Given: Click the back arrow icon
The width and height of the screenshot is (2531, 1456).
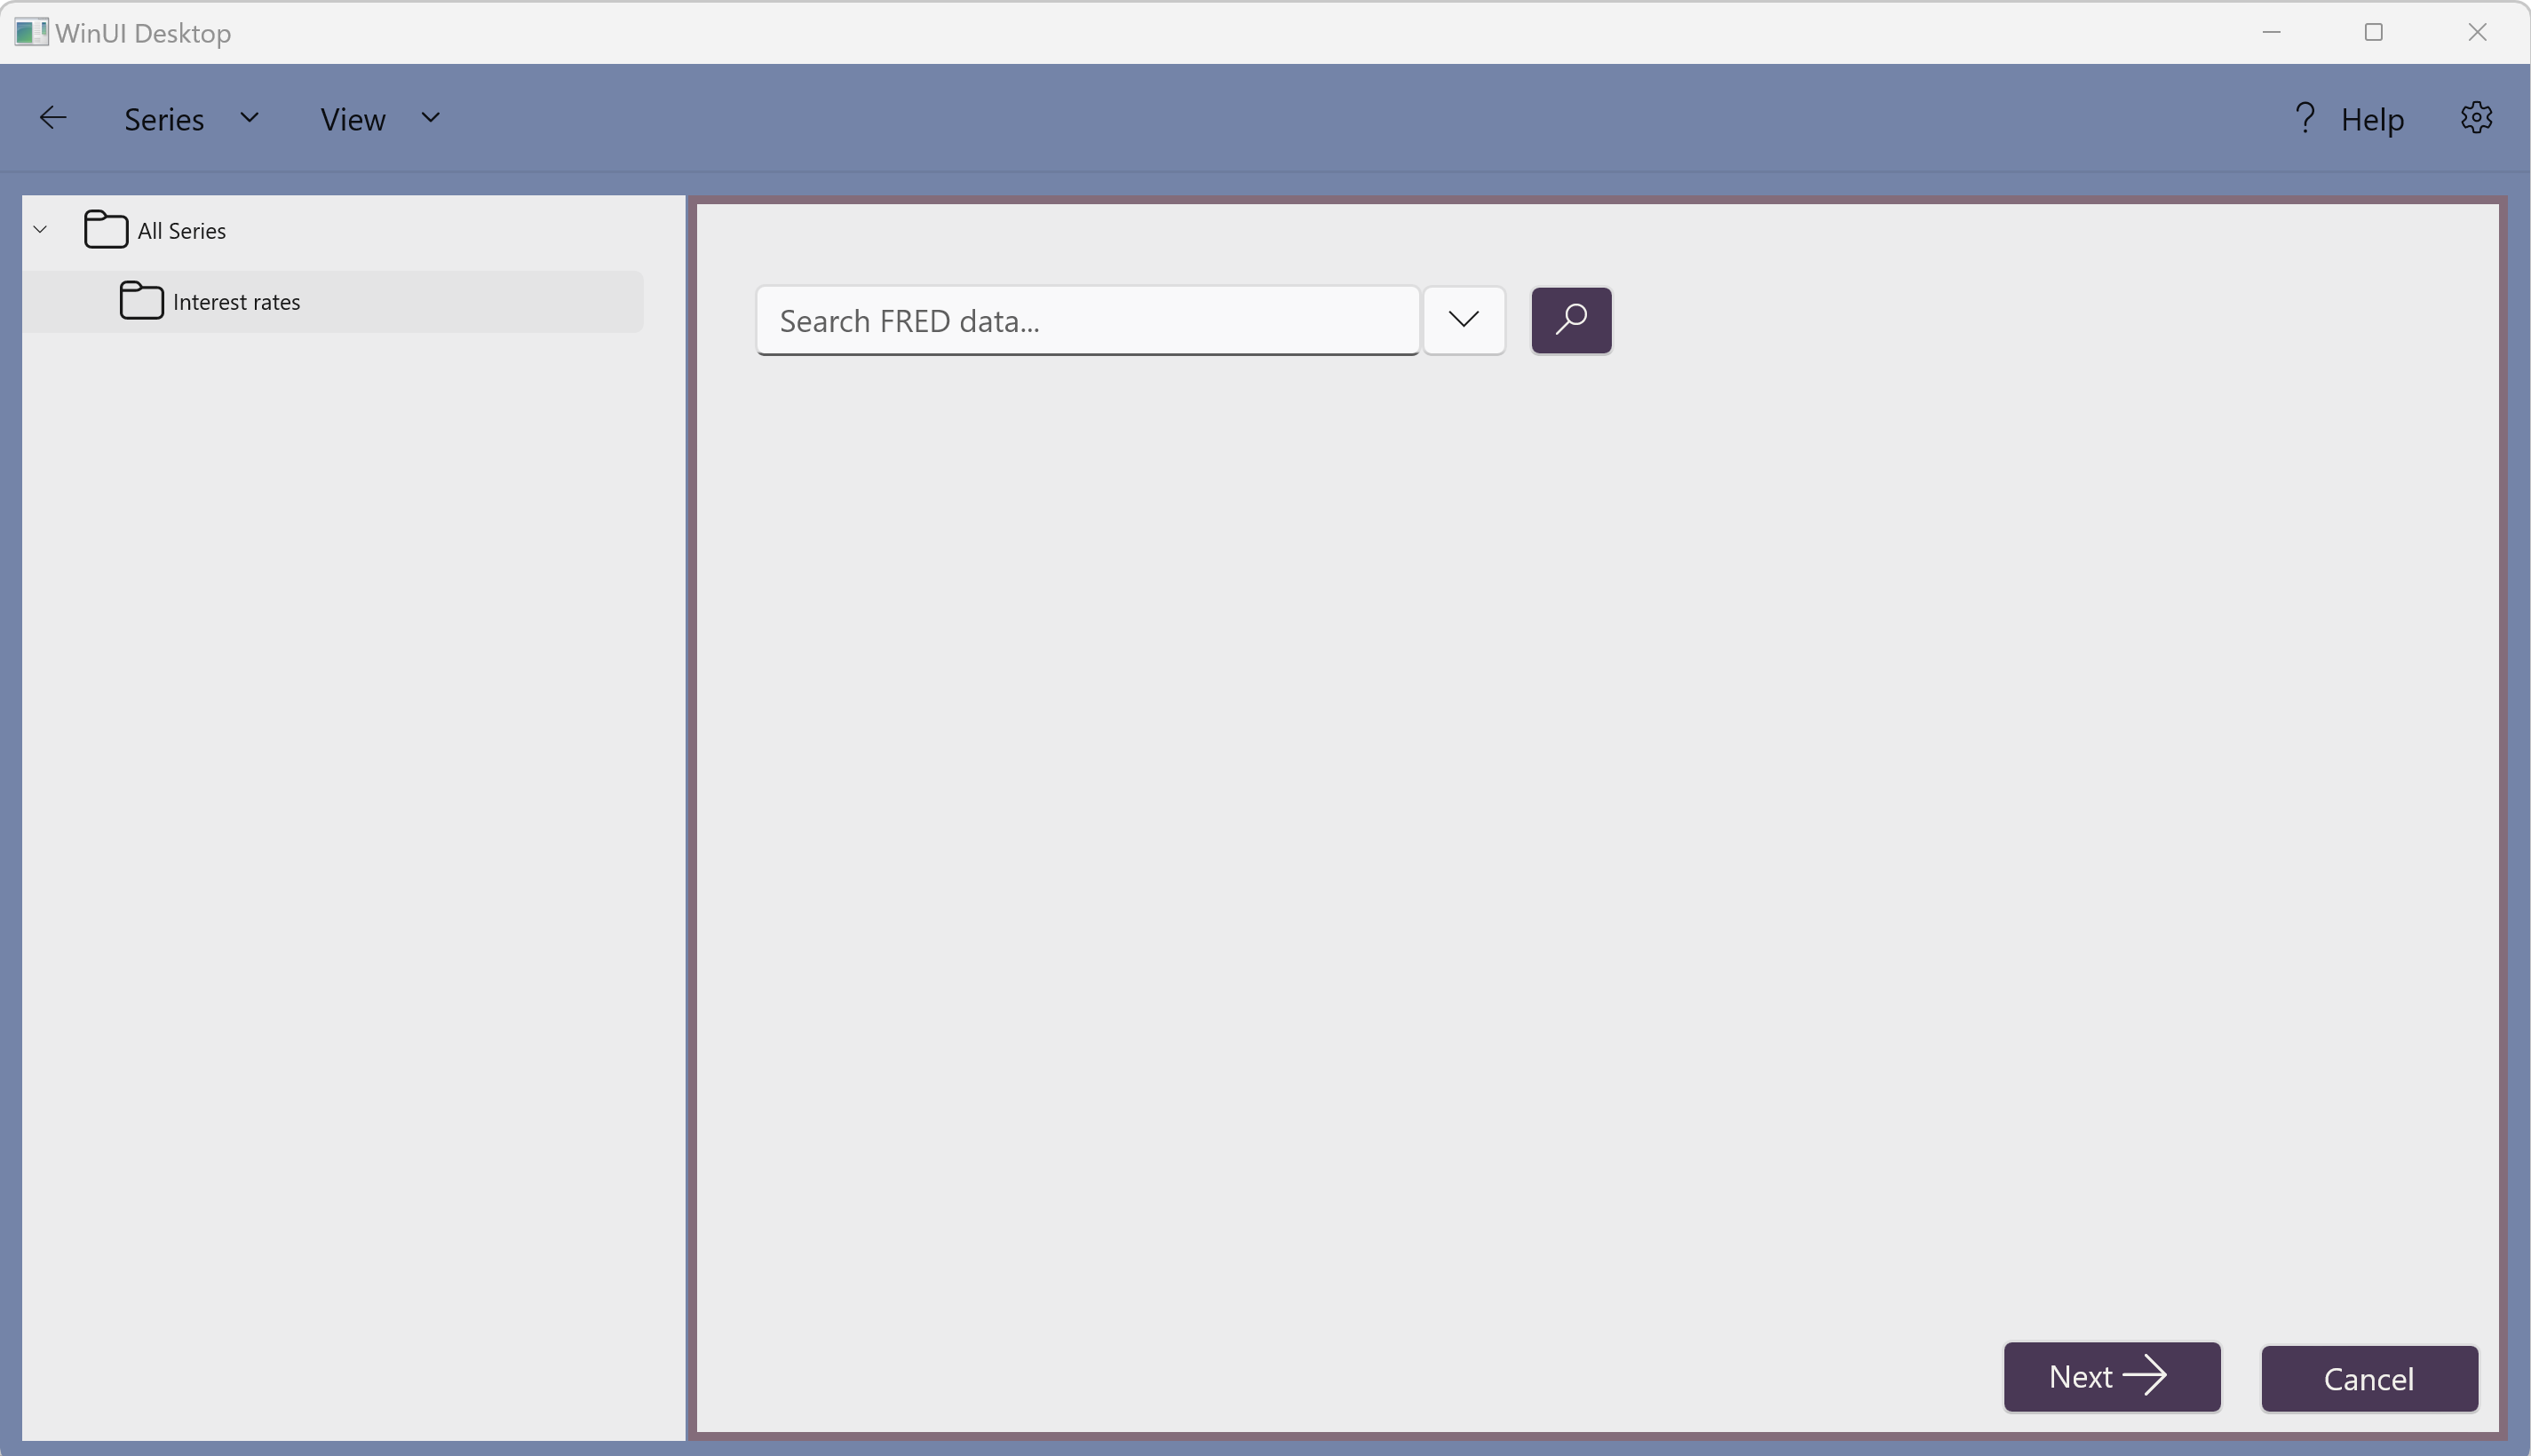Looking at the screenshot, I should [x=52, y=118].
